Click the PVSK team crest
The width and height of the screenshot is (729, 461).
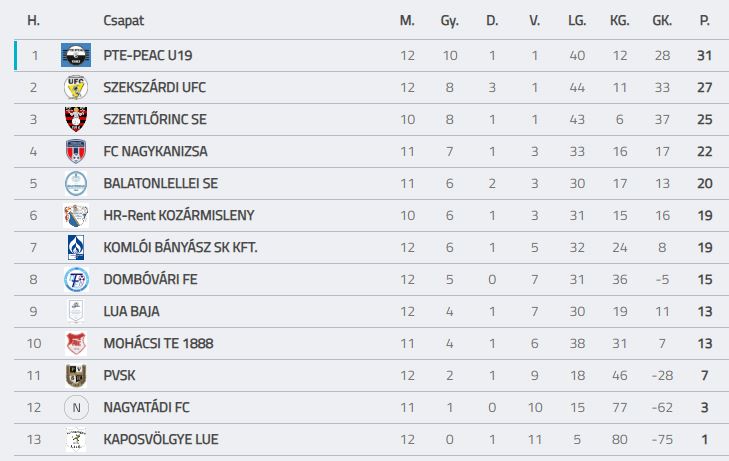76,375
